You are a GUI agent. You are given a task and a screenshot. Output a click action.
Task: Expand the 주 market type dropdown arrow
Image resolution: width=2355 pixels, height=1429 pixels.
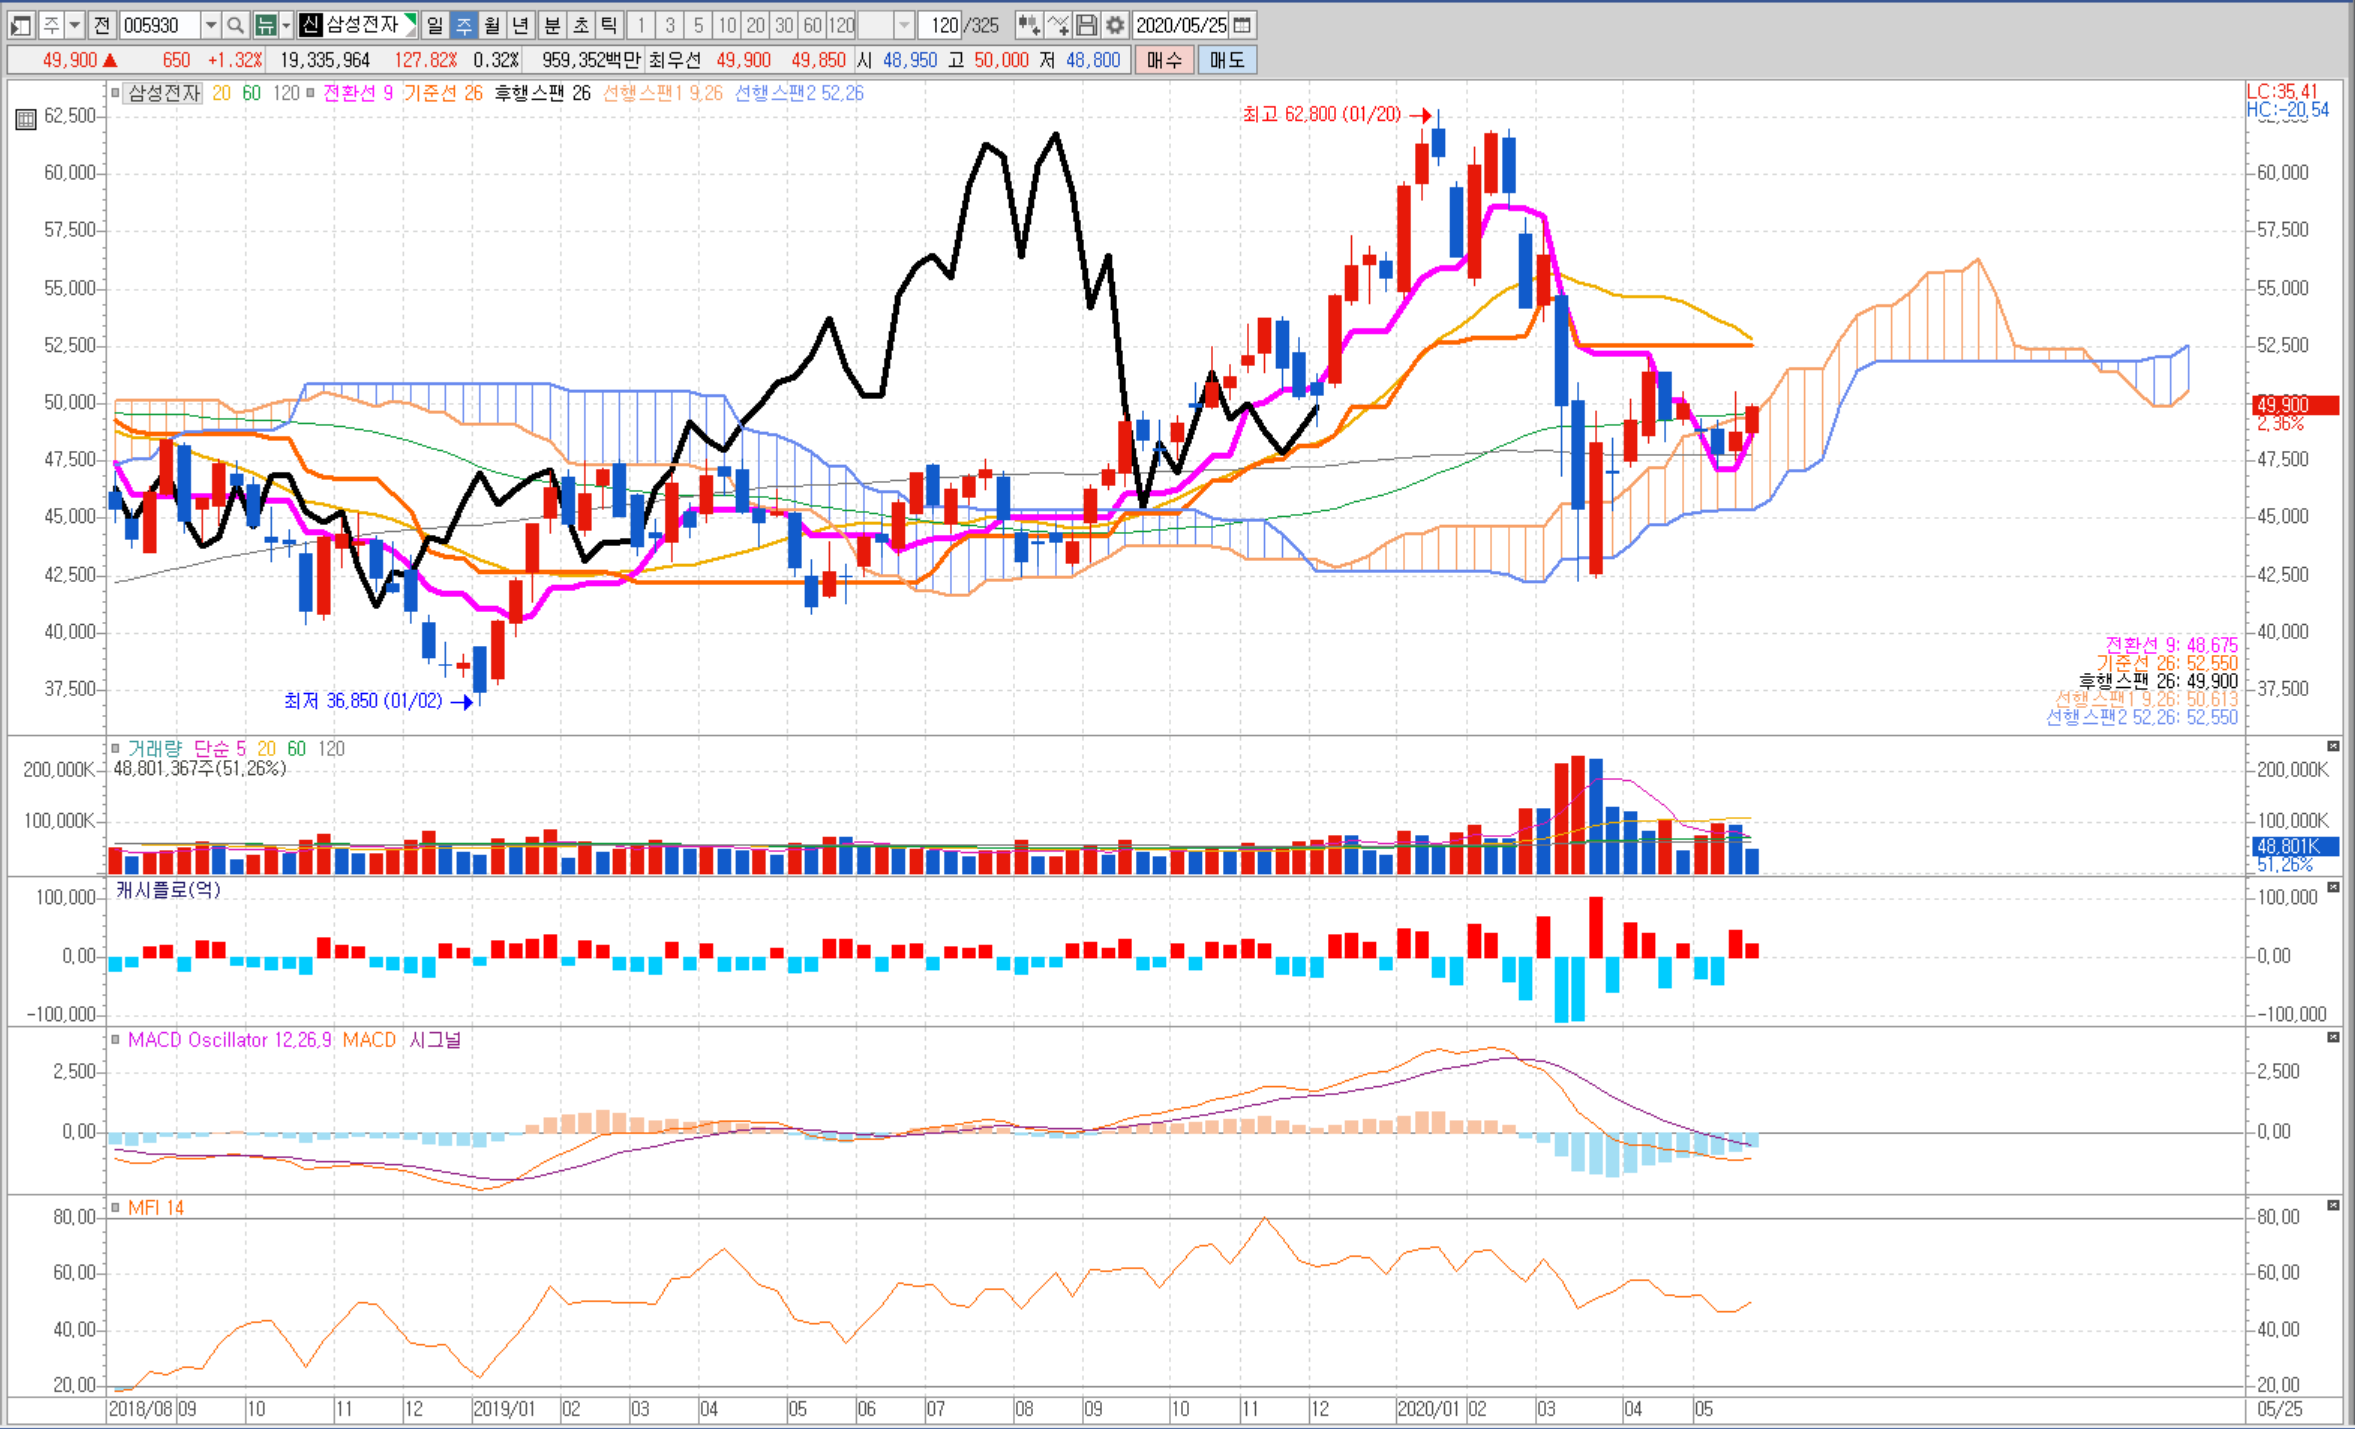coord(74,25)
